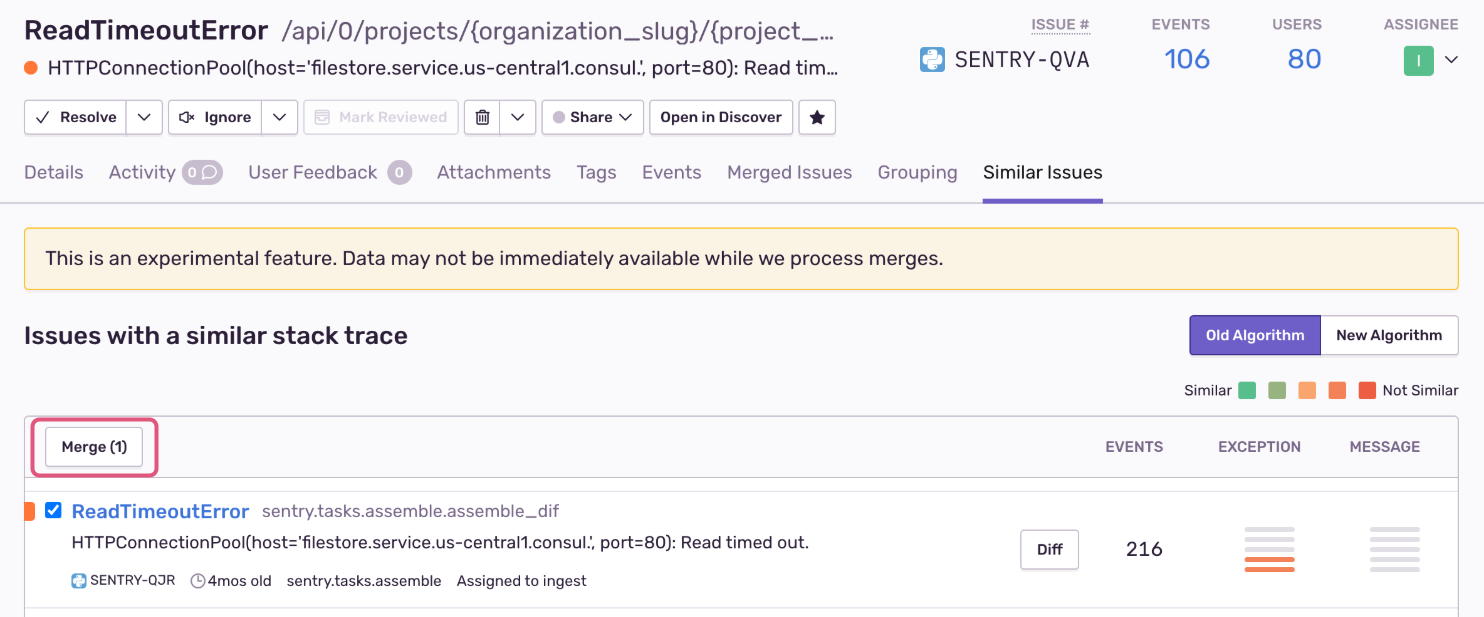The image size is (1484, 617).
Task: View the Diff for the ReadTimeoutError issue
Action: (x=1049, y=549)
